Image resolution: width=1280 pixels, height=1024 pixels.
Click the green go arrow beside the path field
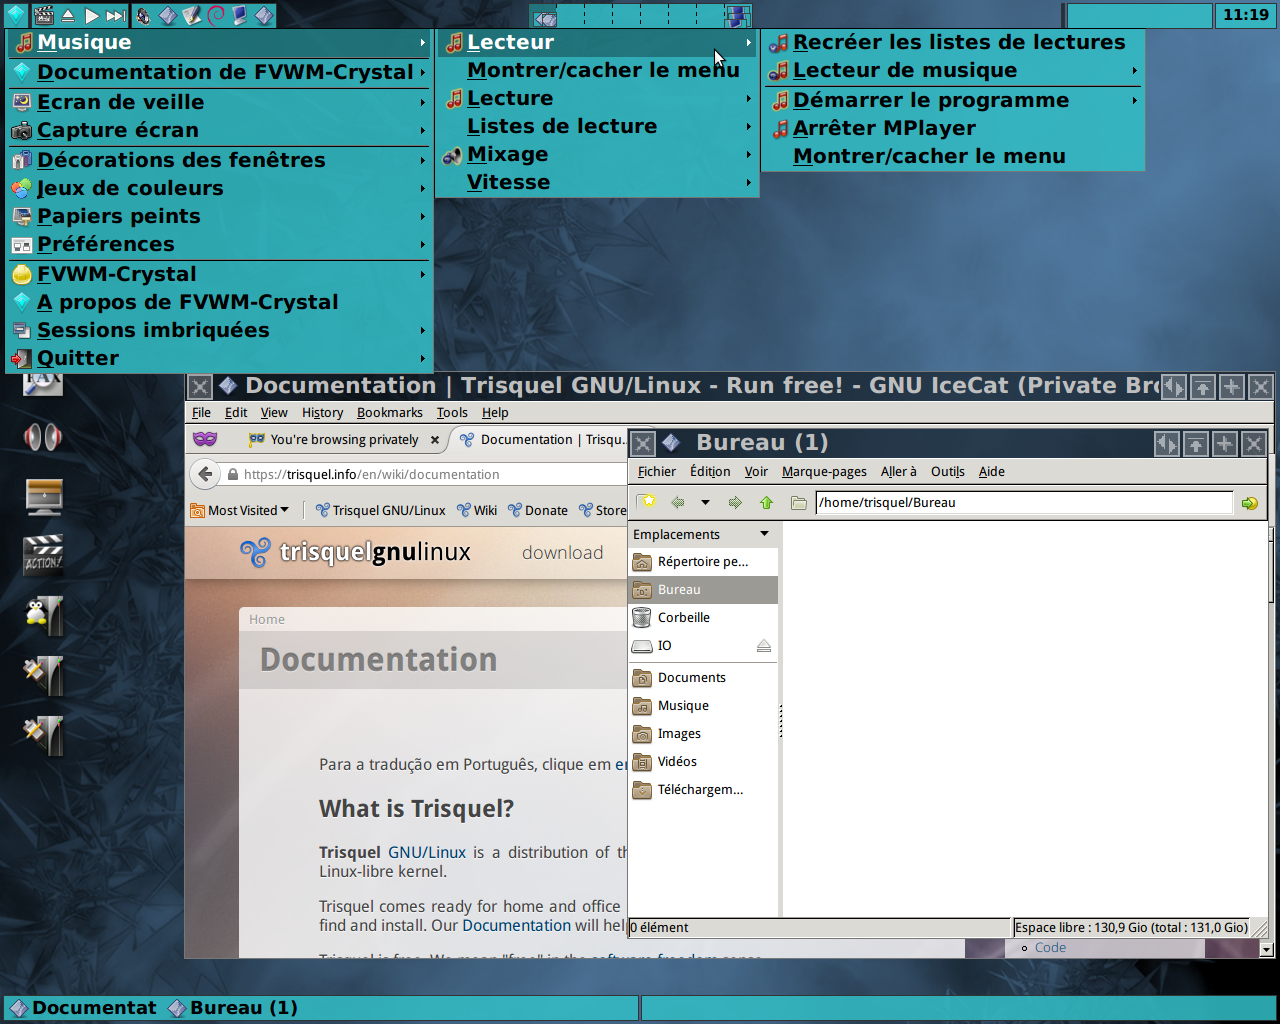(1249, 503)
